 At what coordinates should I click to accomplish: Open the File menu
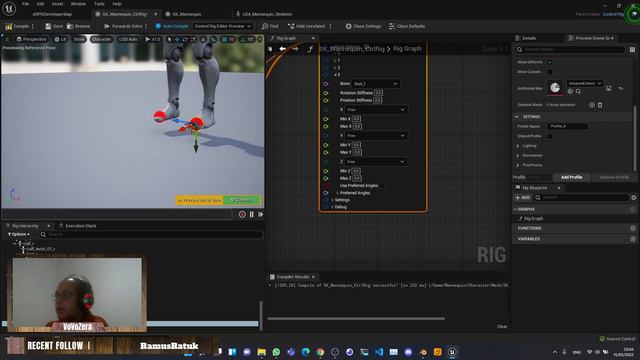click(25, 4)
